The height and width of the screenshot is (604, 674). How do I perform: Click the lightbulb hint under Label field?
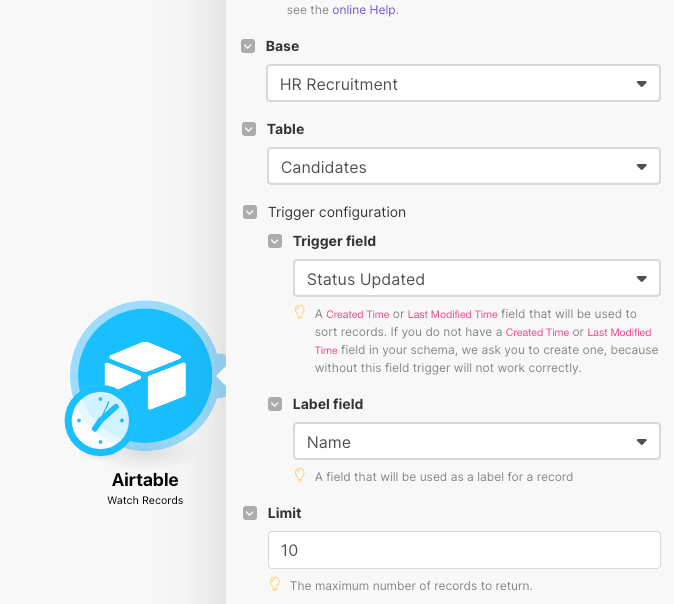click(299, 475)
